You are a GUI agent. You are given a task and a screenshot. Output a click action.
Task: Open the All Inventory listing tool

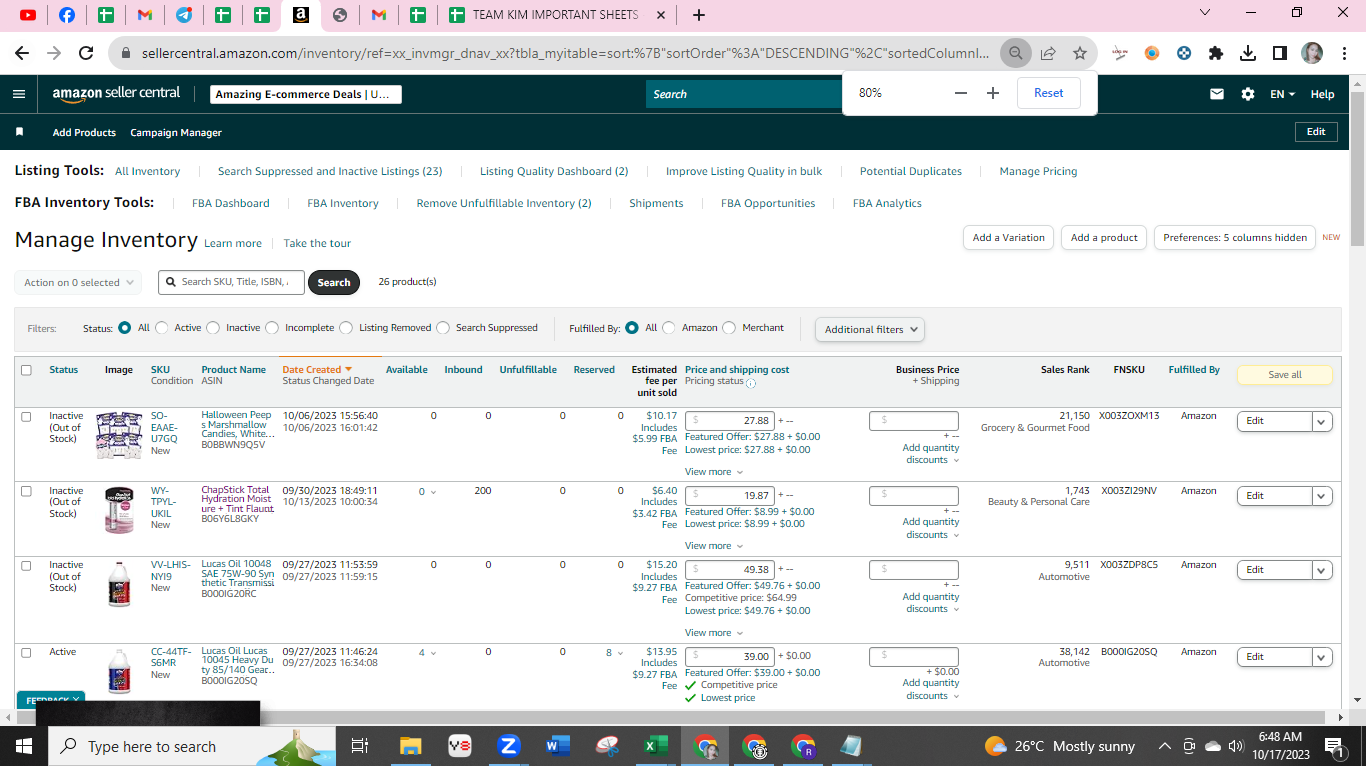point(148,171)
